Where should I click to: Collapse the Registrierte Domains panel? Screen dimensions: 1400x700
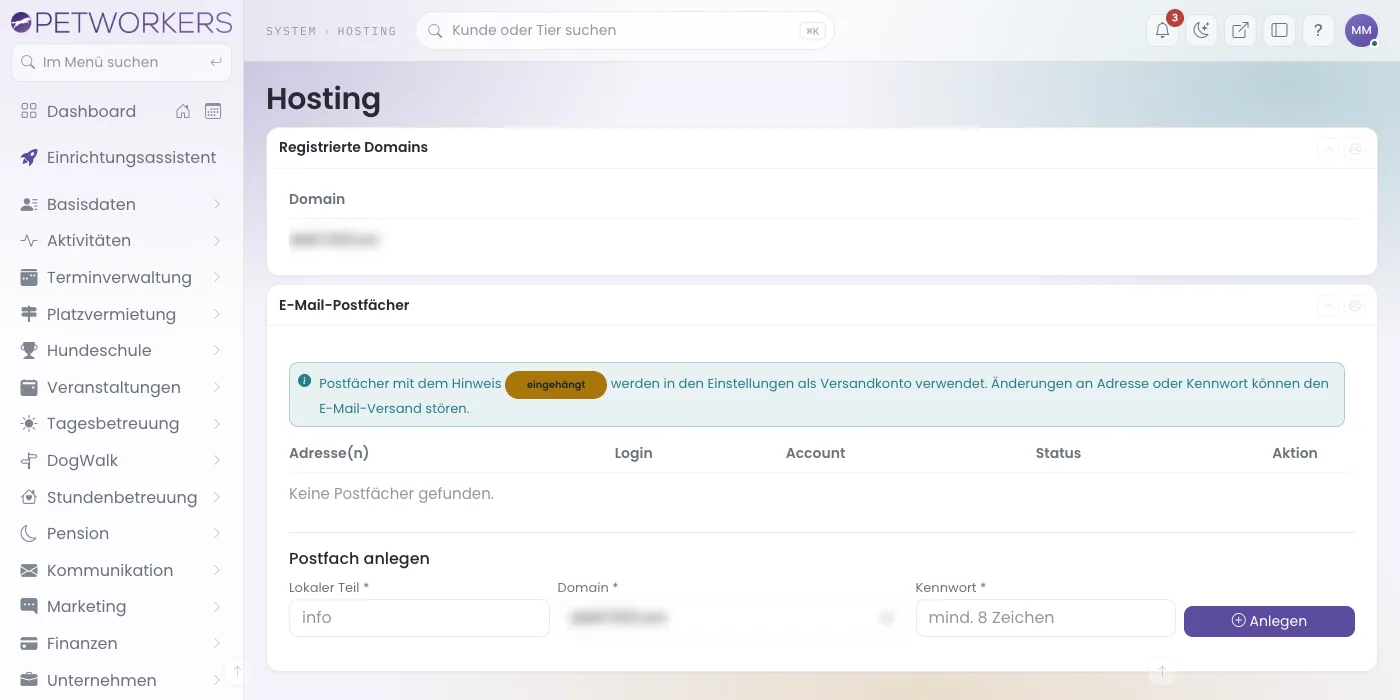(1328, 148)
